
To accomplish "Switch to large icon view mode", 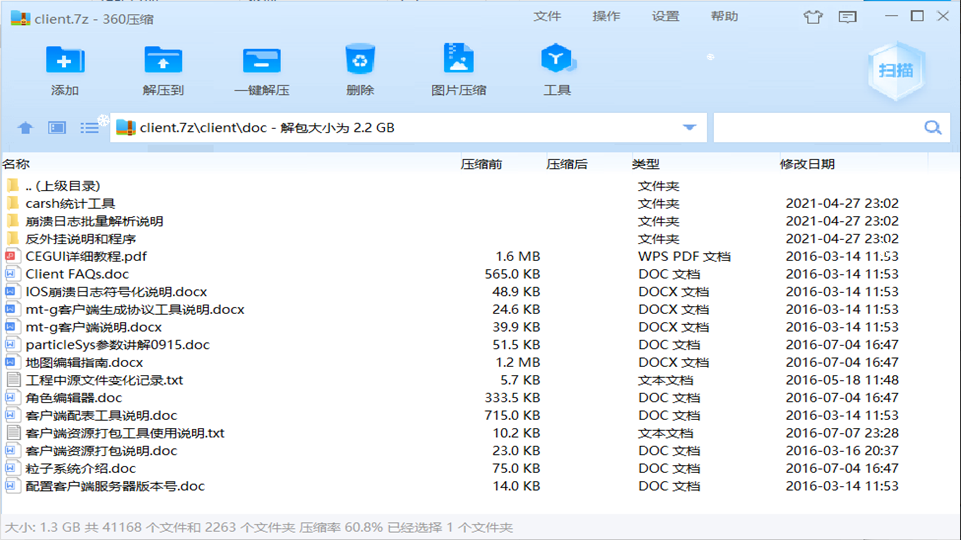I will coord(57,127).
